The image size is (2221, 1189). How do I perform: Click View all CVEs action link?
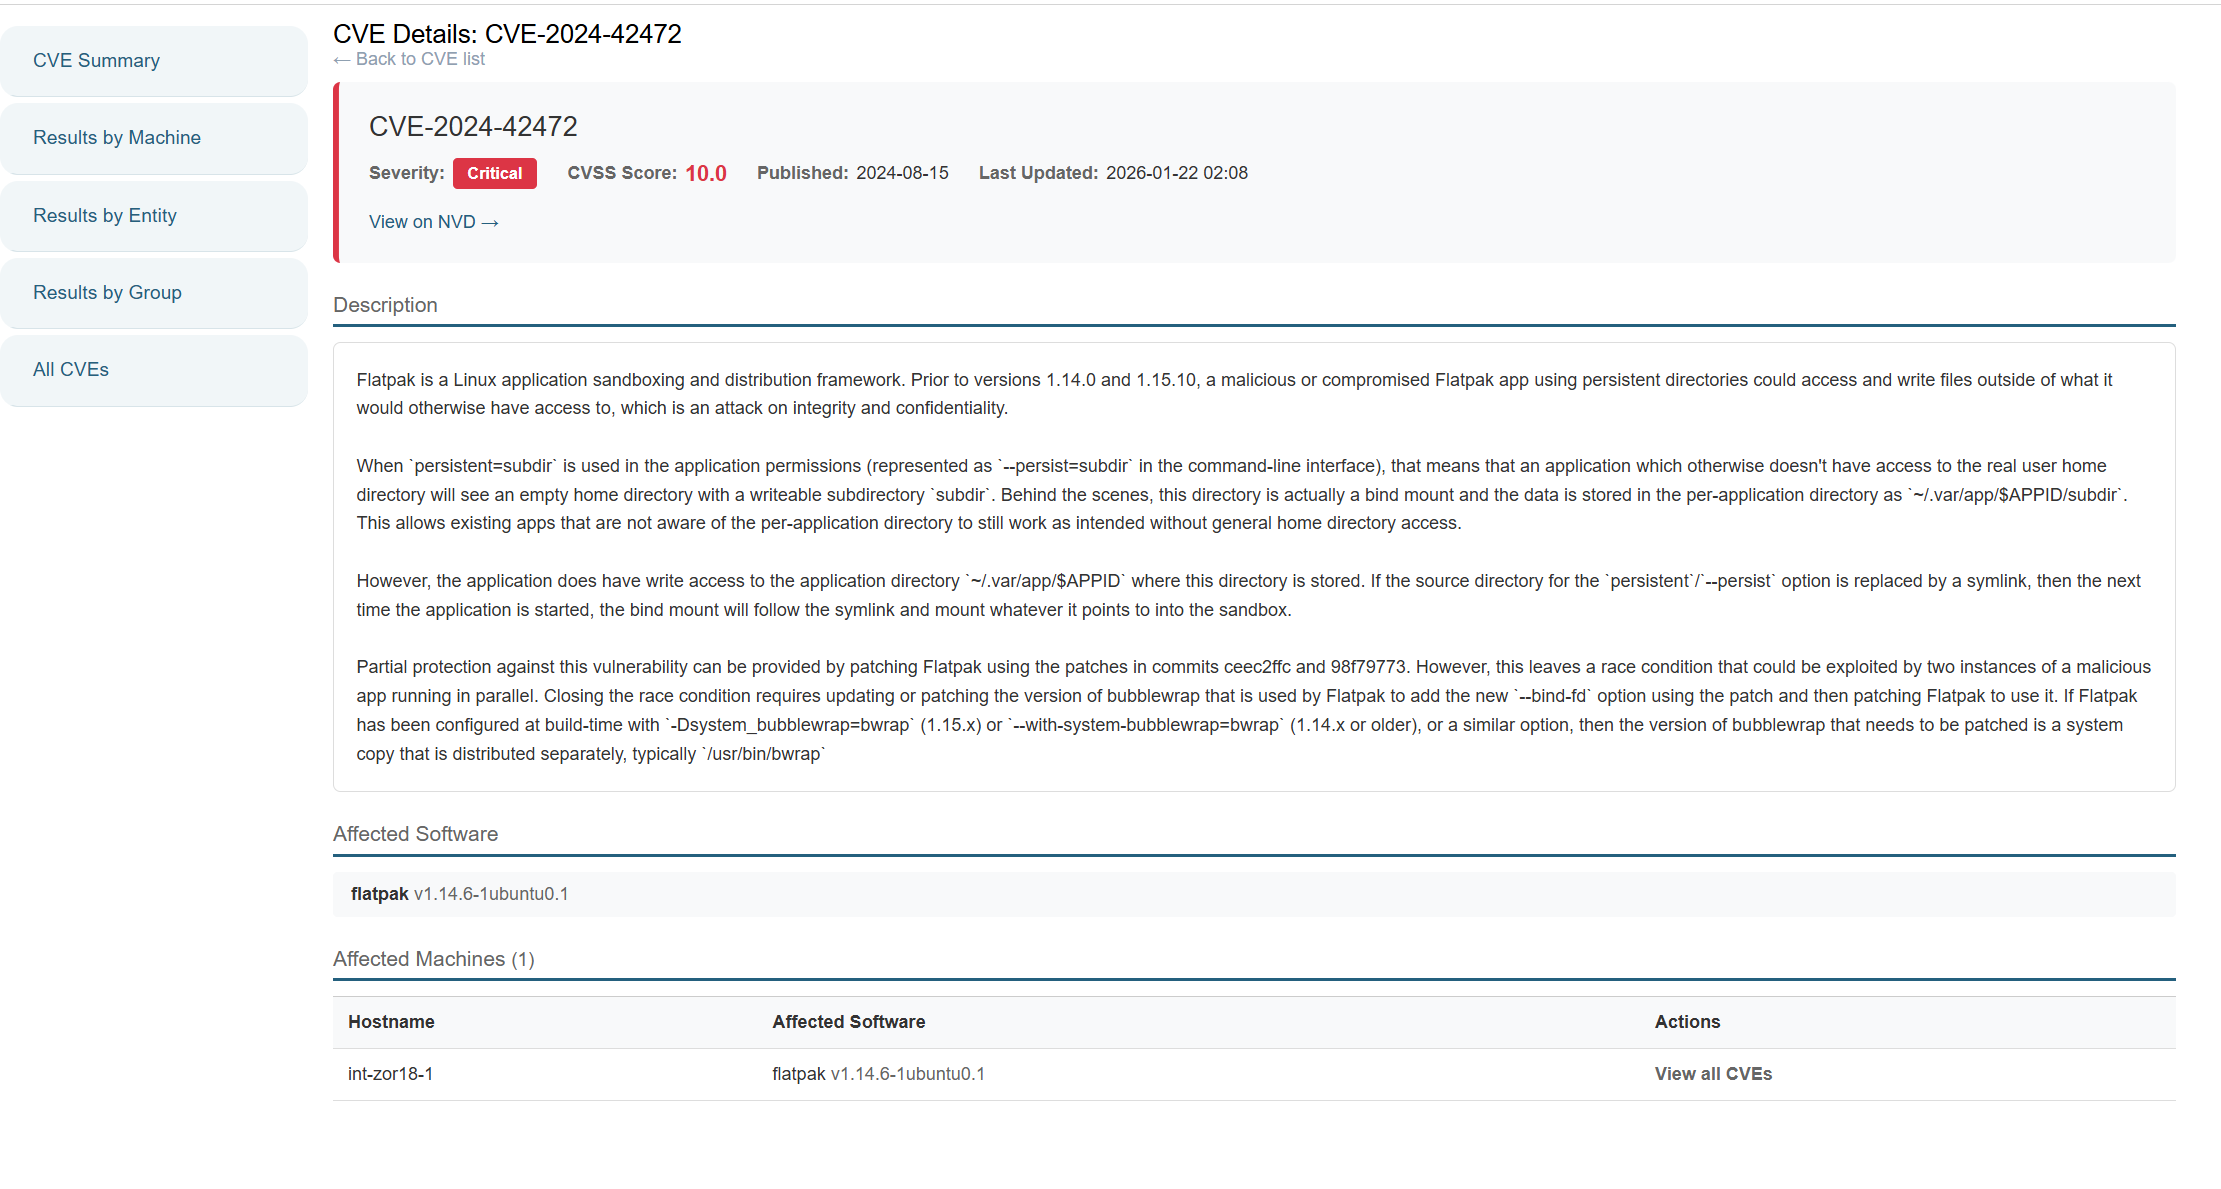coord(1712,1074)
